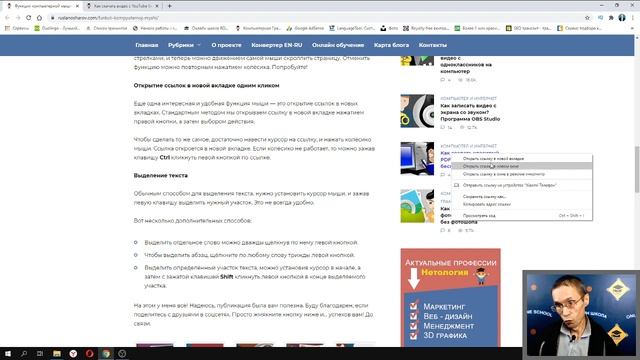Image resolution: width=640 pixels, height=360 pixels.
Task: Open article about video from Одноклассники
Action: [466, 64]
